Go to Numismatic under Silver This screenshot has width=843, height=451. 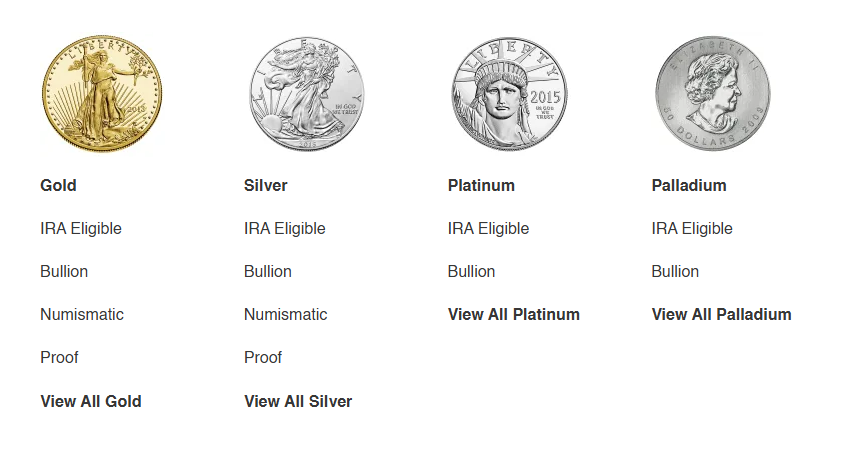pos(285,314)
